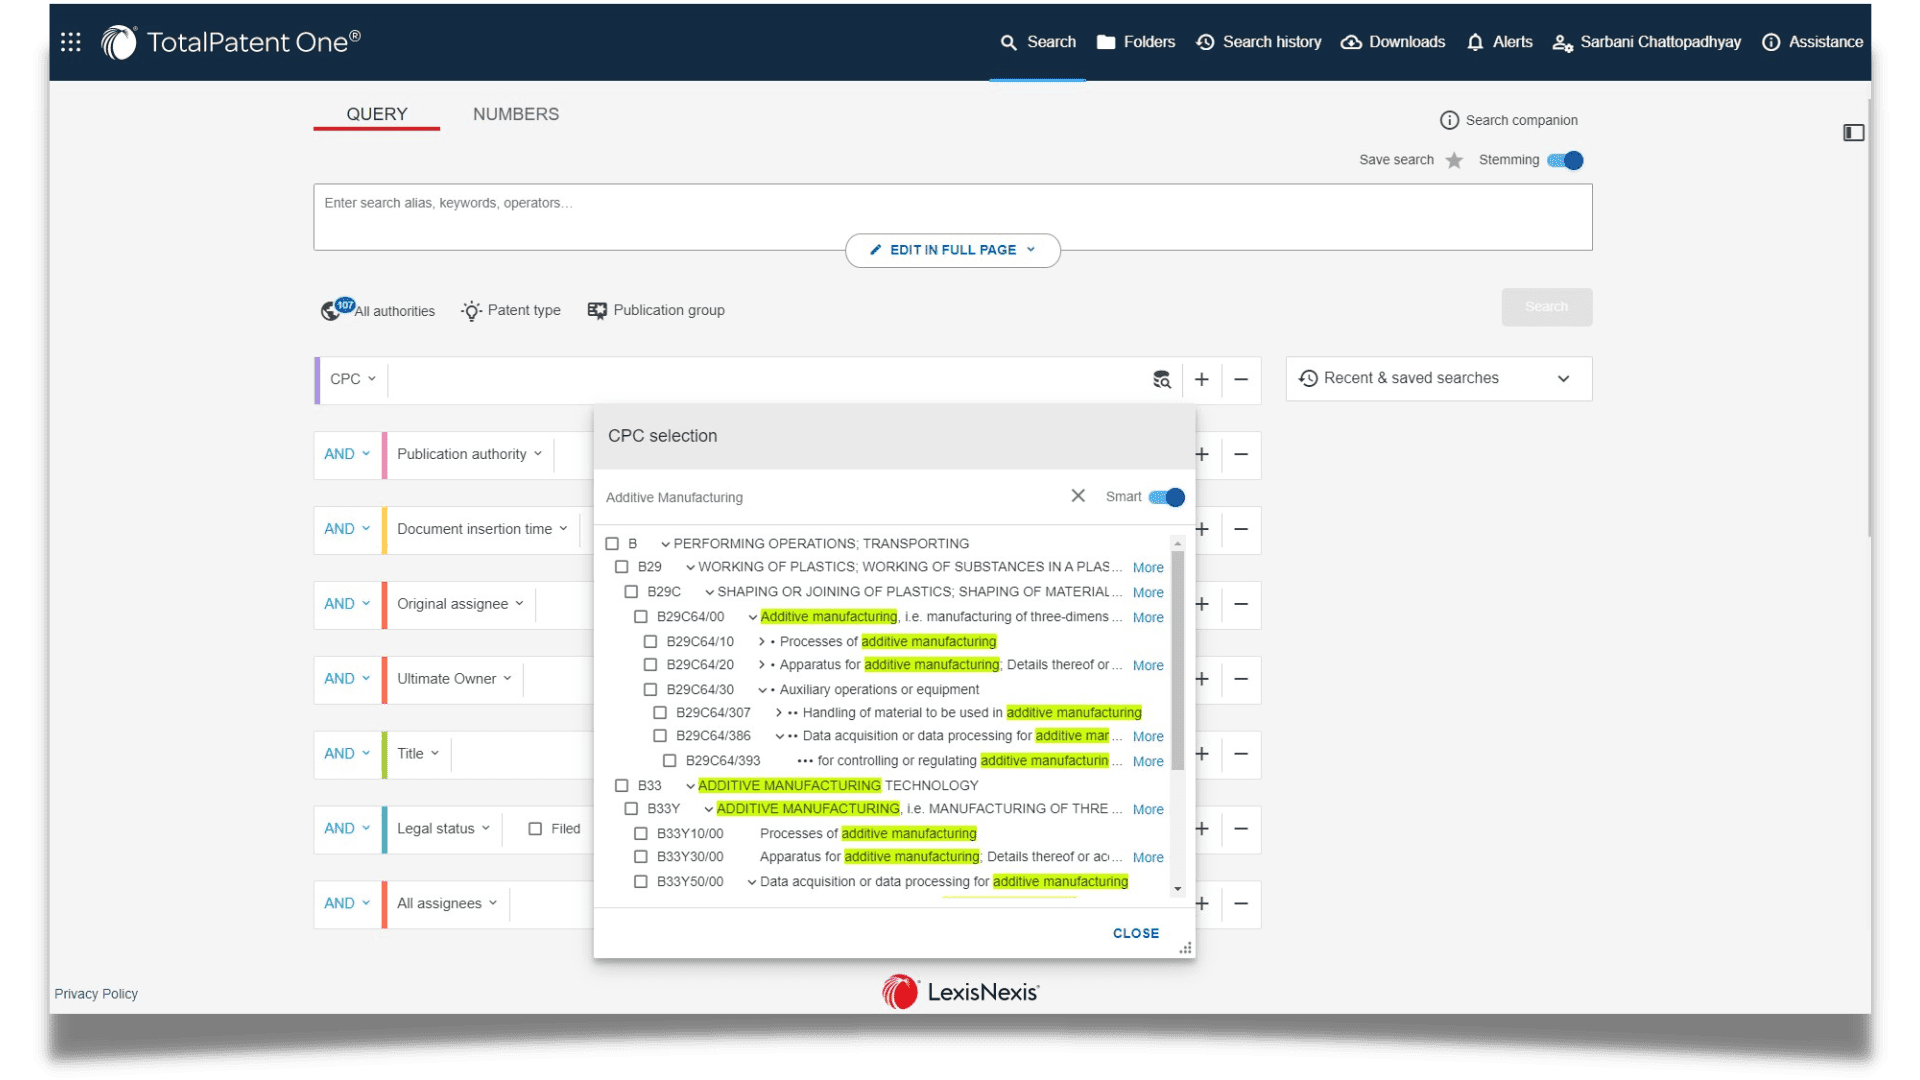Clear the Additive Manufacturing search text
Screen dimensions: 1920x1080
[1078, 496]
